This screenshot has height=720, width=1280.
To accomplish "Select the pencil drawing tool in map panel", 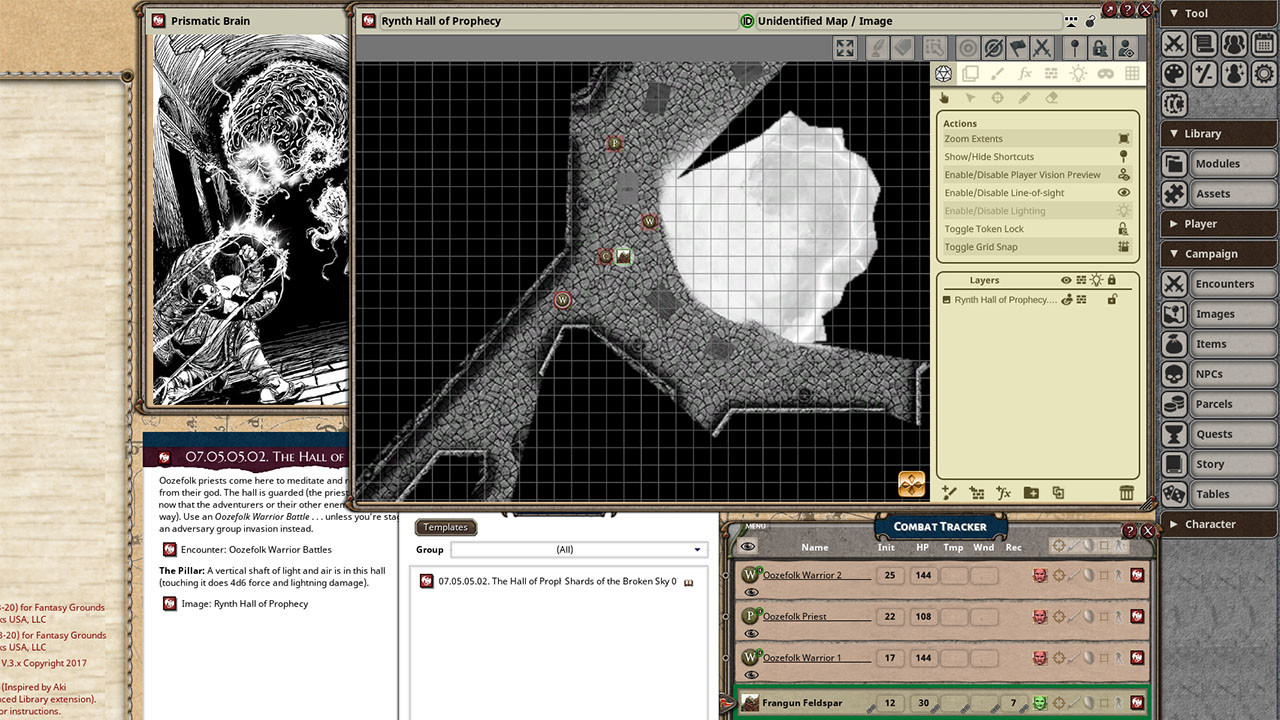I will (x=1024, y=98).
